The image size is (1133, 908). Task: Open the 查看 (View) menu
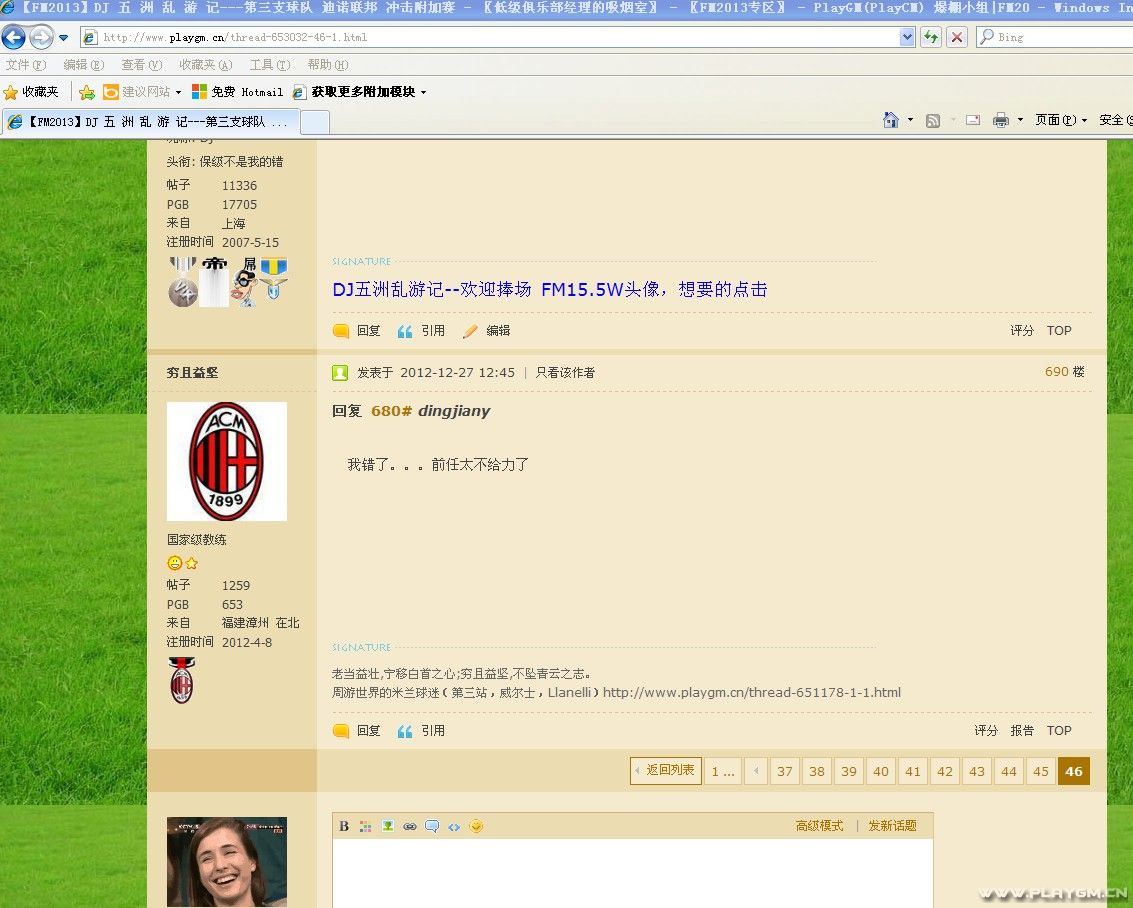pos(141,65)
